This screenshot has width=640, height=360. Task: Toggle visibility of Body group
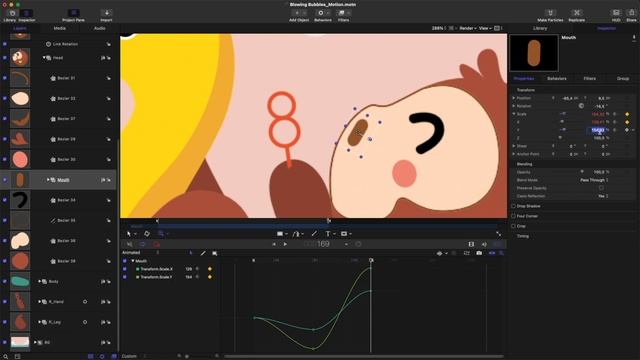5,281
